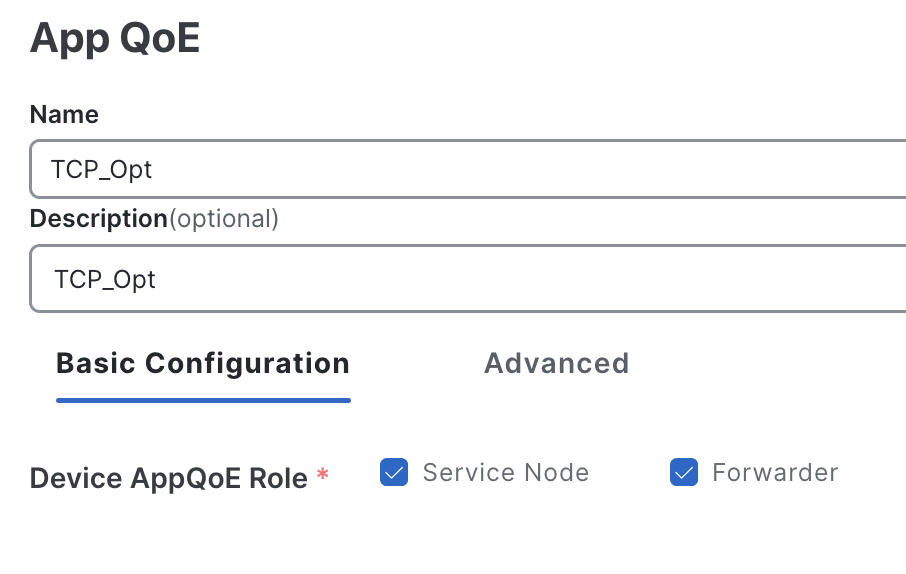Click the TCP_Opt text in Description field
906x574 pixels.
tap(105, 279)
